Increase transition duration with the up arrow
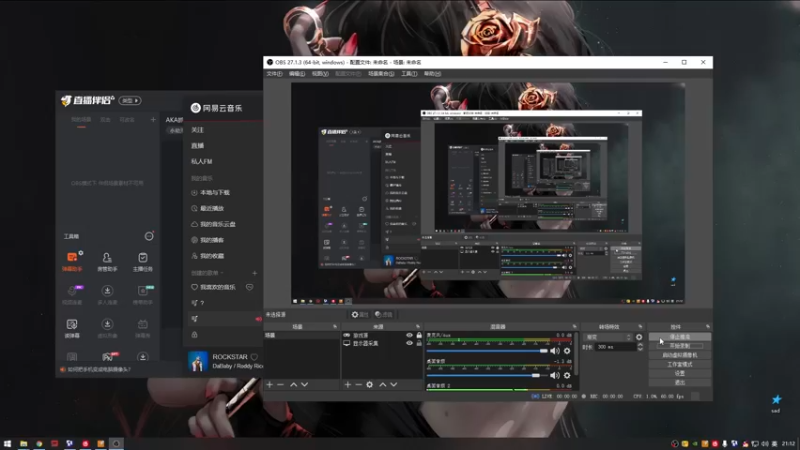This screenshot has height=450, width=800. [640, 344]
